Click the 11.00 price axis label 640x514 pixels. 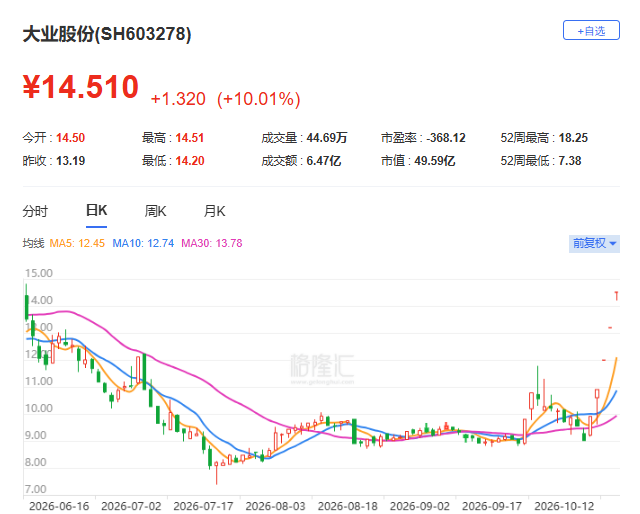(x=39, y=381)
